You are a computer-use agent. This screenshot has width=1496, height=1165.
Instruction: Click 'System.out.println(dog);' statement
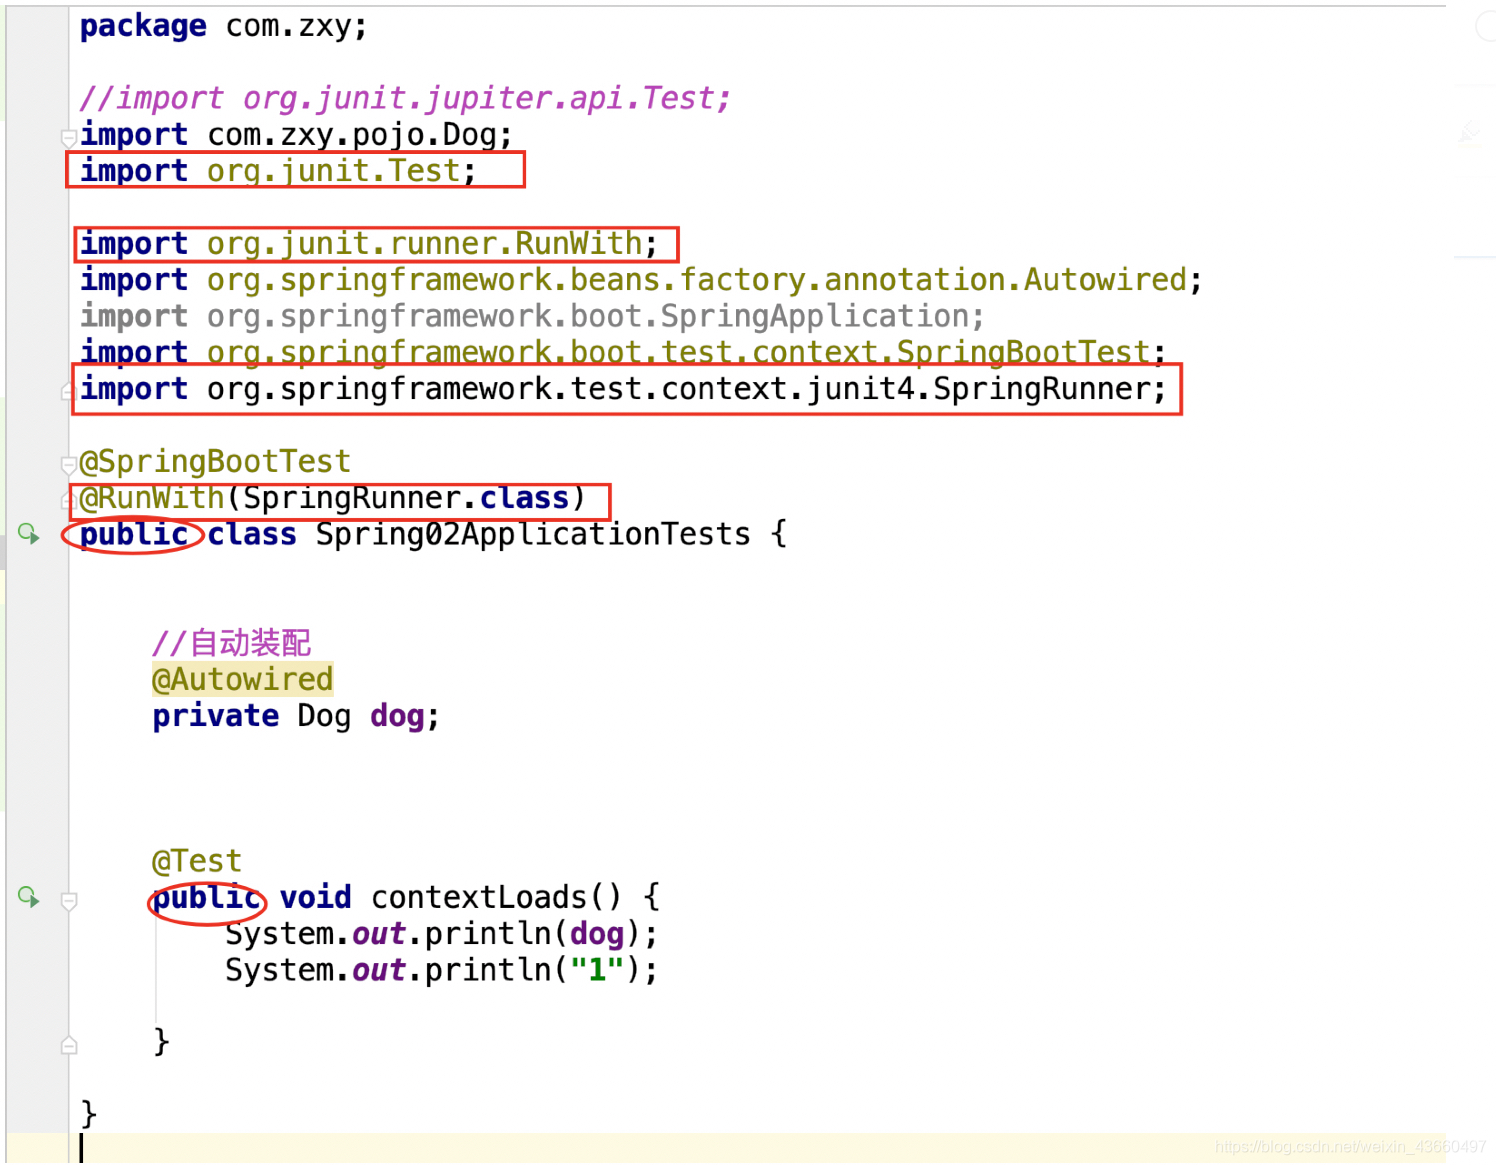click(x=442, y=934)
